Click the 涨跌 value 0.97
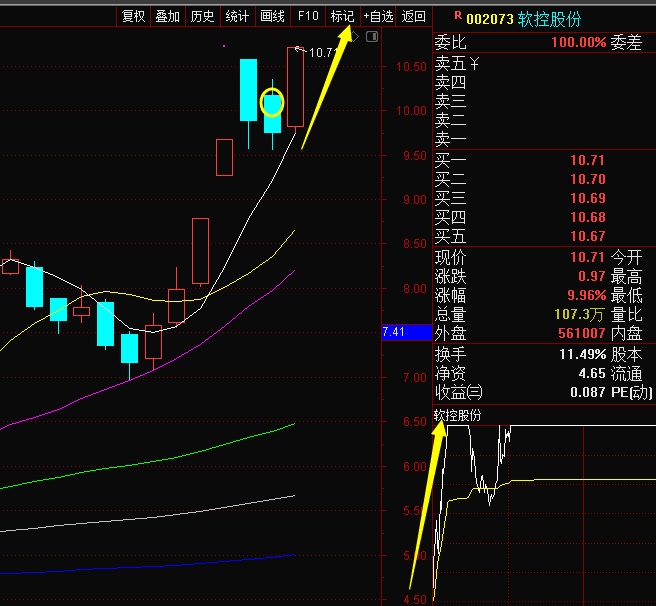The image size is (656, 606). click(592, 276)
